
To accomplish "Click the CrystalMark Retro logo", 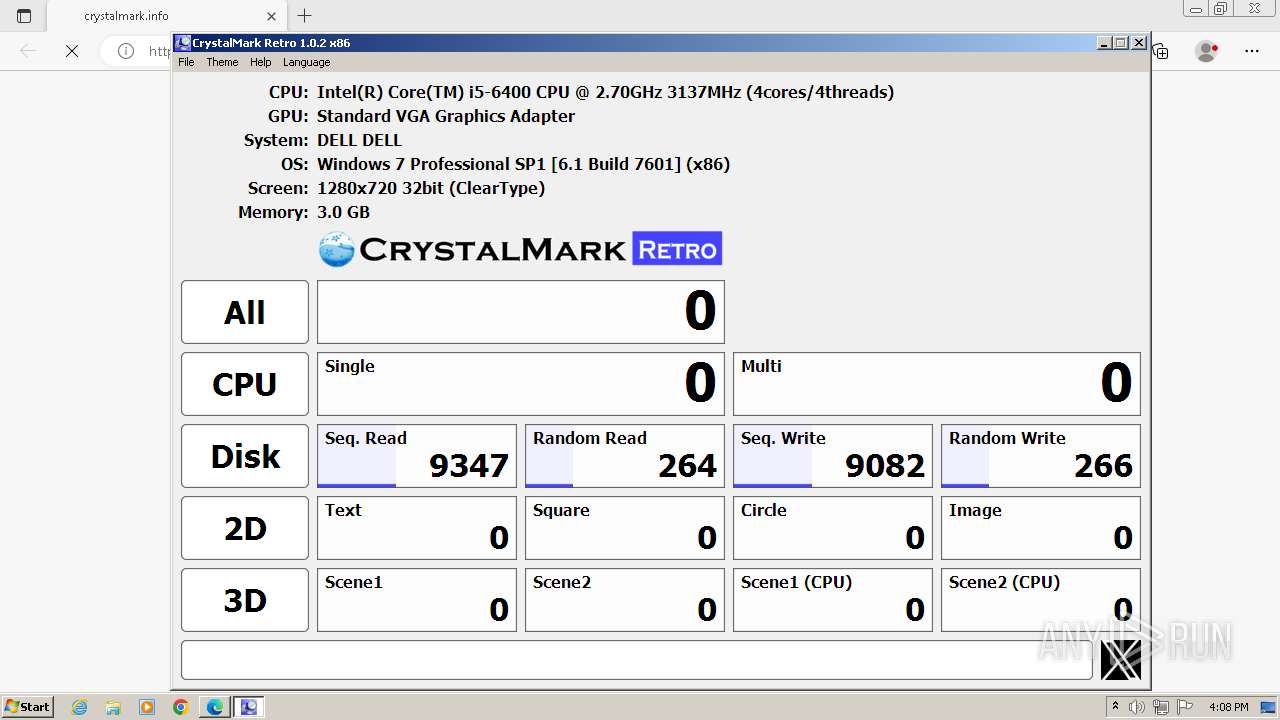I will (x=520, y=249).
